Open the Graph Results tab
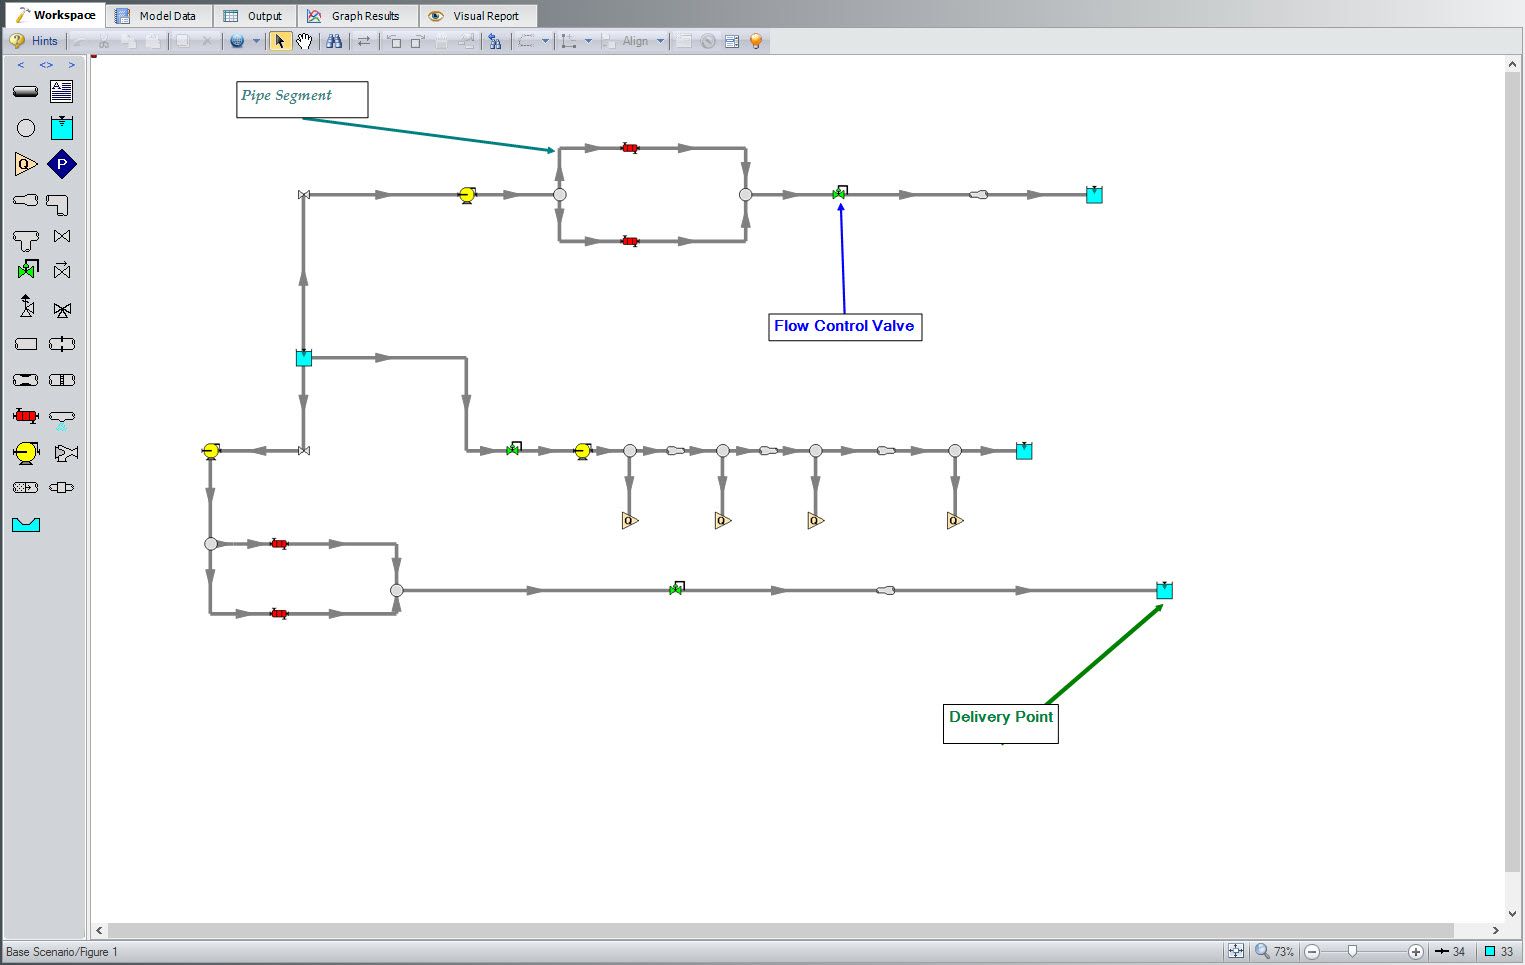 point(356,16)
